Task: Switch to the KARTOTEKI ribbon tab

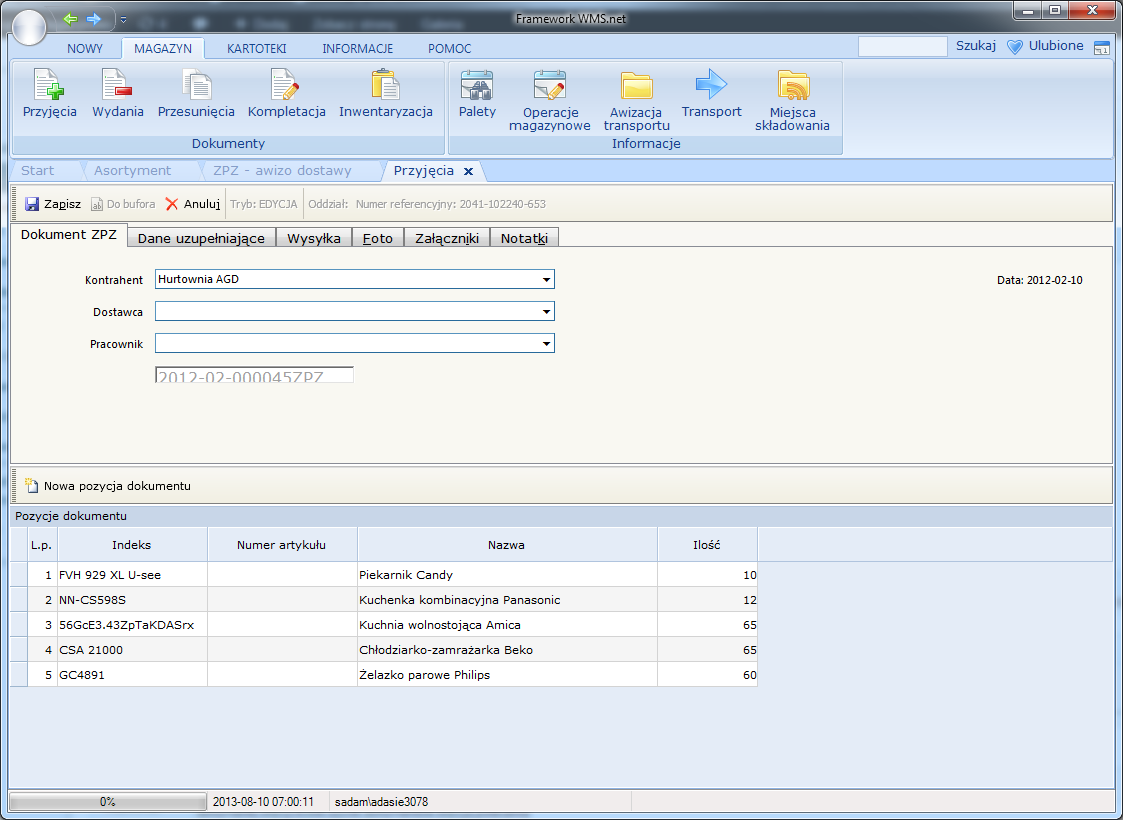Action: pos(256,48)
